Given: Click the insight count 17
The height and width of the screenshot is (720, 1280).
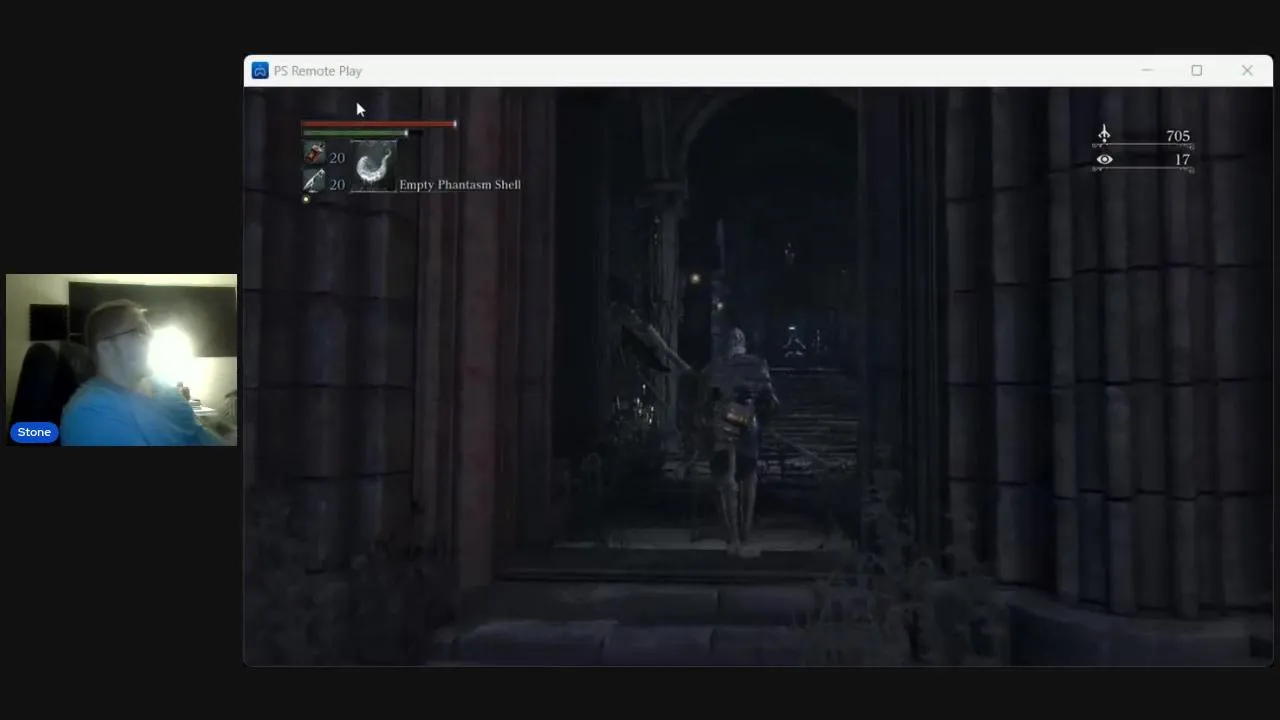Looking at the screenshot, I should 1183,160.
